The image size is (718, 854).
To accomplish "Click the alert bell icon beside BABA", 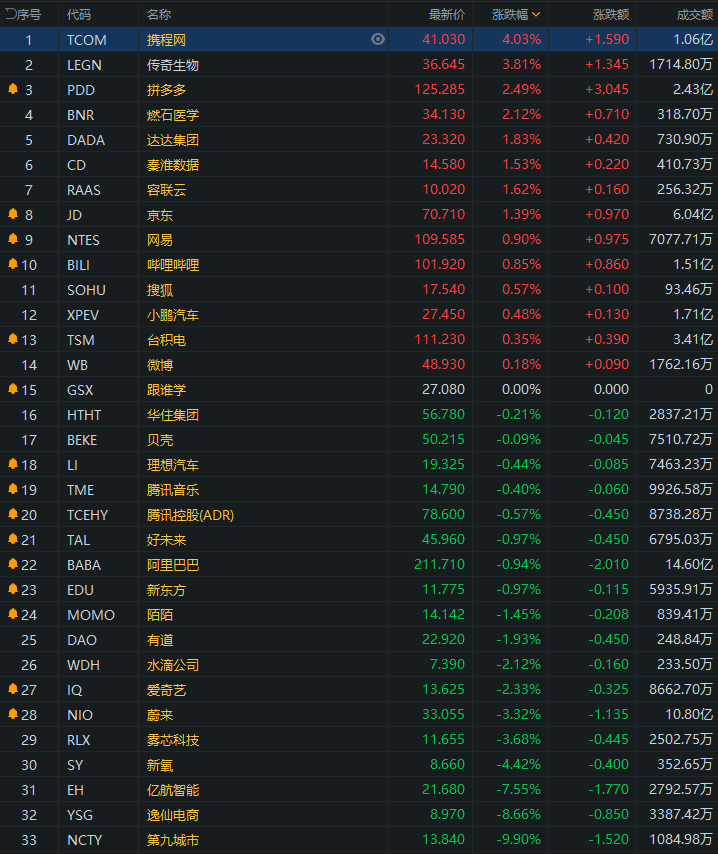I will (13, 564).
